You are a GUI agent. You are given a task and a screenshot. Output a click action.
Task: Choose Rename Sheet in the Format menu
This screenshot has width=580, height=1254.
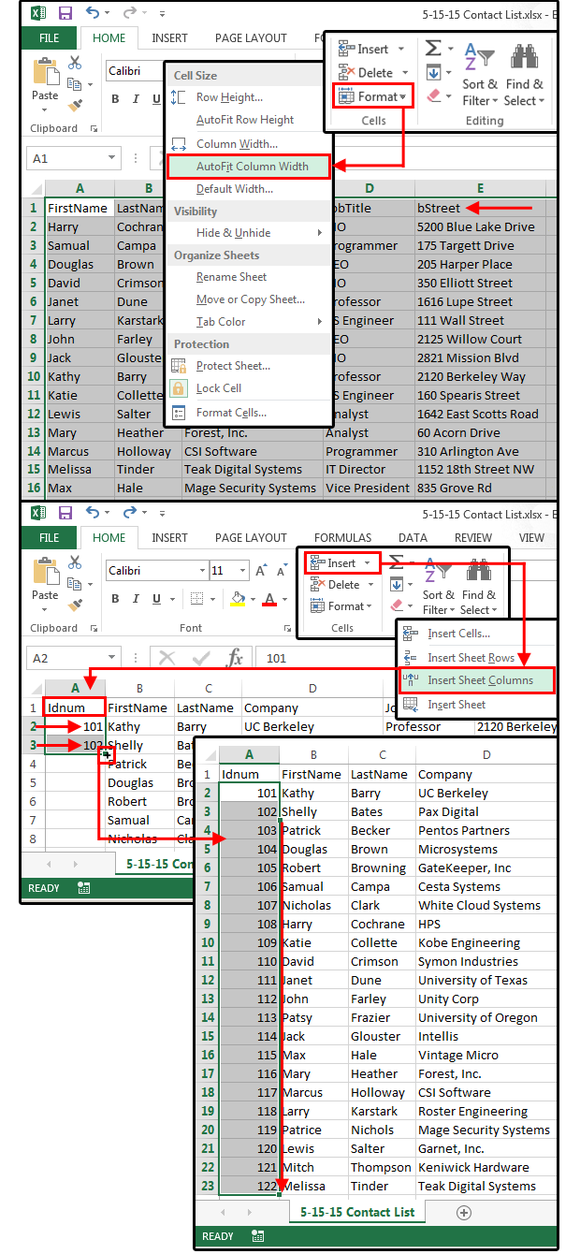[x=231, y=277]
